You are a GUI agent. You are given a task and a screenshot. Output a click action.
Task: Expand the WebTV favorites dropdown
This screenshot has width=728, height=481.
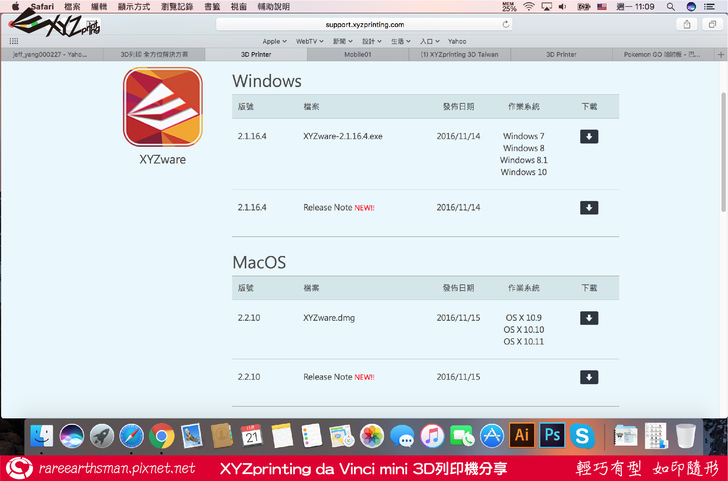point(310,41)
